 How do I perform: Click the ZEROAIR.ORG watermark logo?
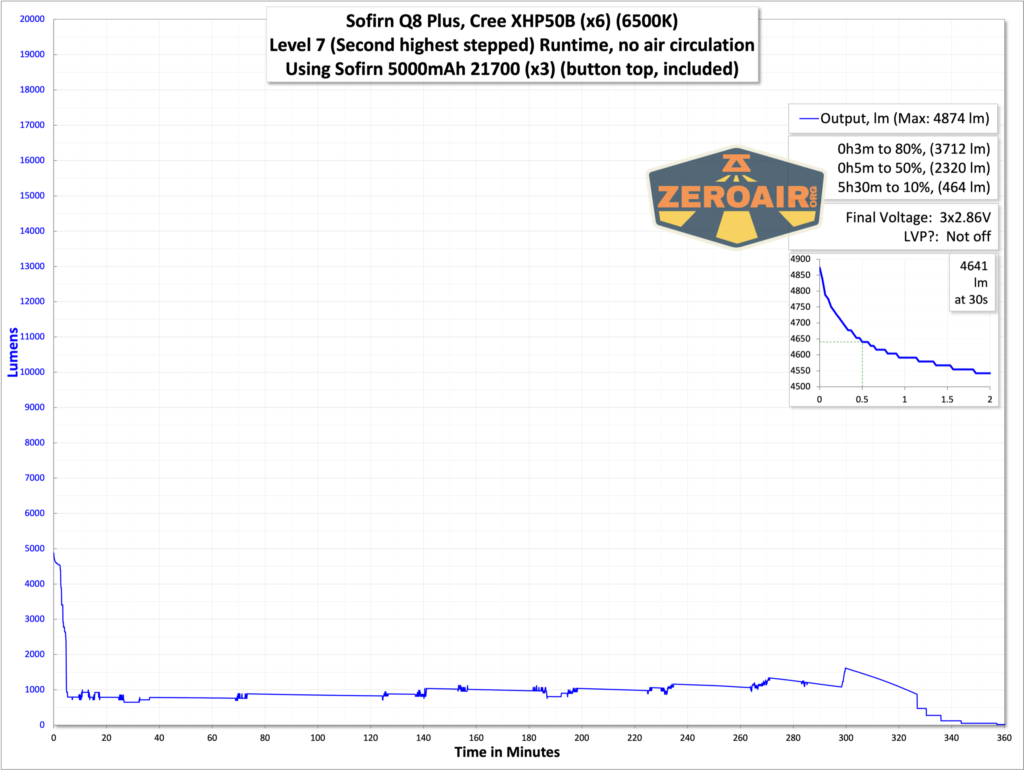(737, 195)
